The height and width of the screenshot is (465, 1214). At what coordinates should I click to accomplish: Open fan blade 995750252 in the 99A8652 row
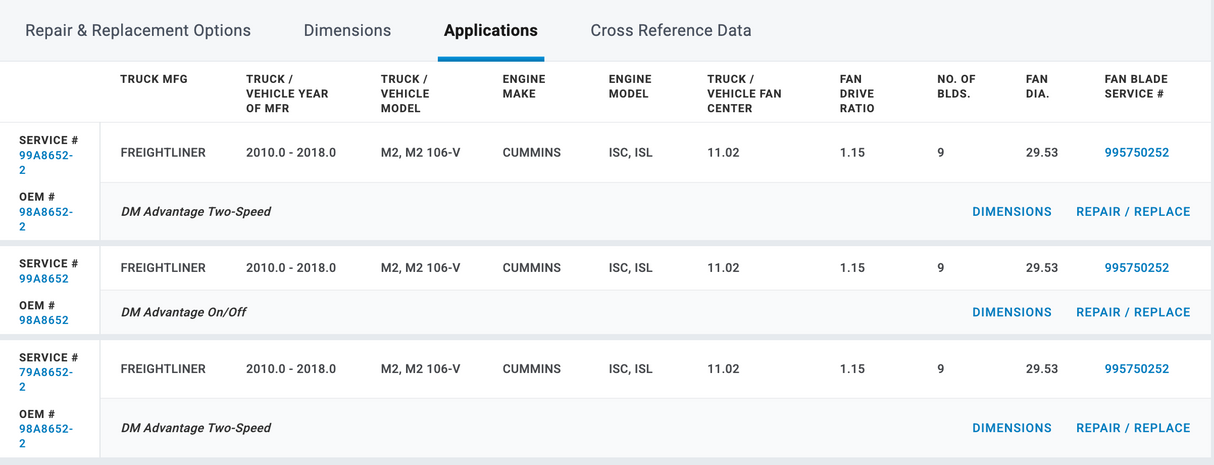(1136, 268)
